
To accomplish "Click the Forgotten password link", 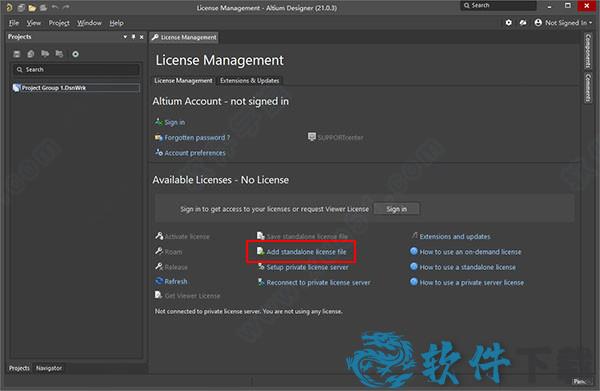I will (x=197, y=137).
